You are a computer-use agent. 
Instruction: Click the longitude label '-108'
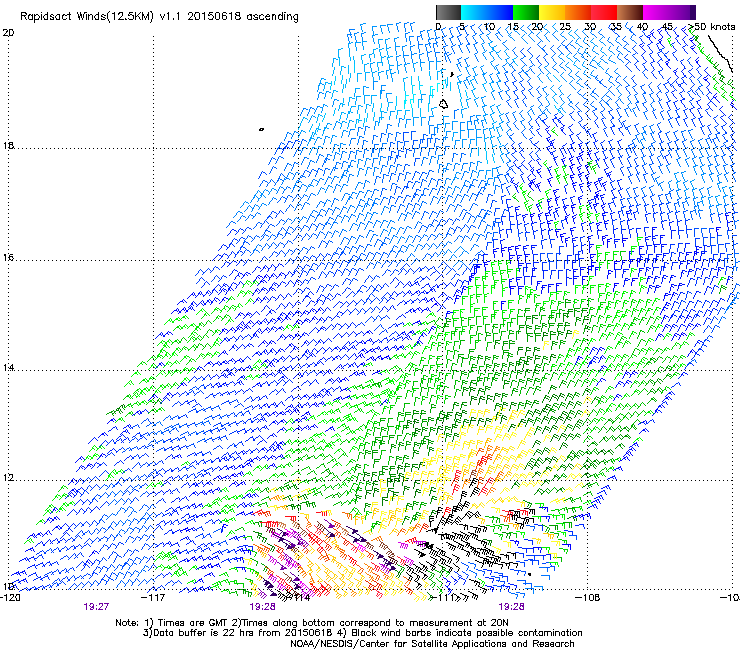[x=588, y=598]
